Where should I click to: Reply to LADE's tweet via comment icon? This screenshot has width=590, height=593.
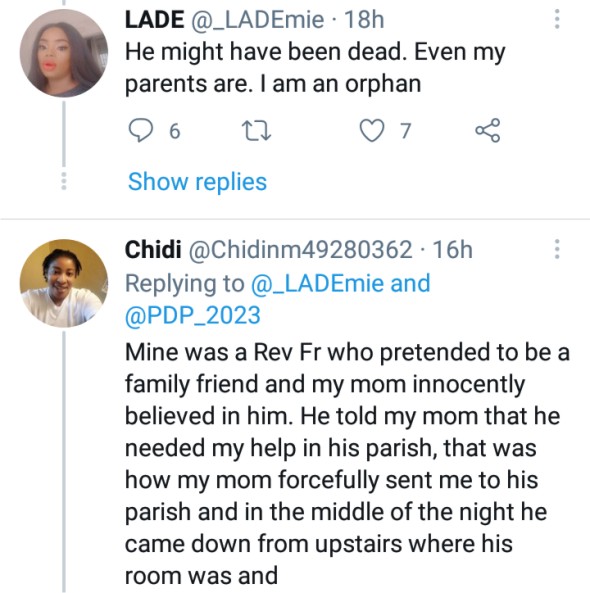point(141,130)
